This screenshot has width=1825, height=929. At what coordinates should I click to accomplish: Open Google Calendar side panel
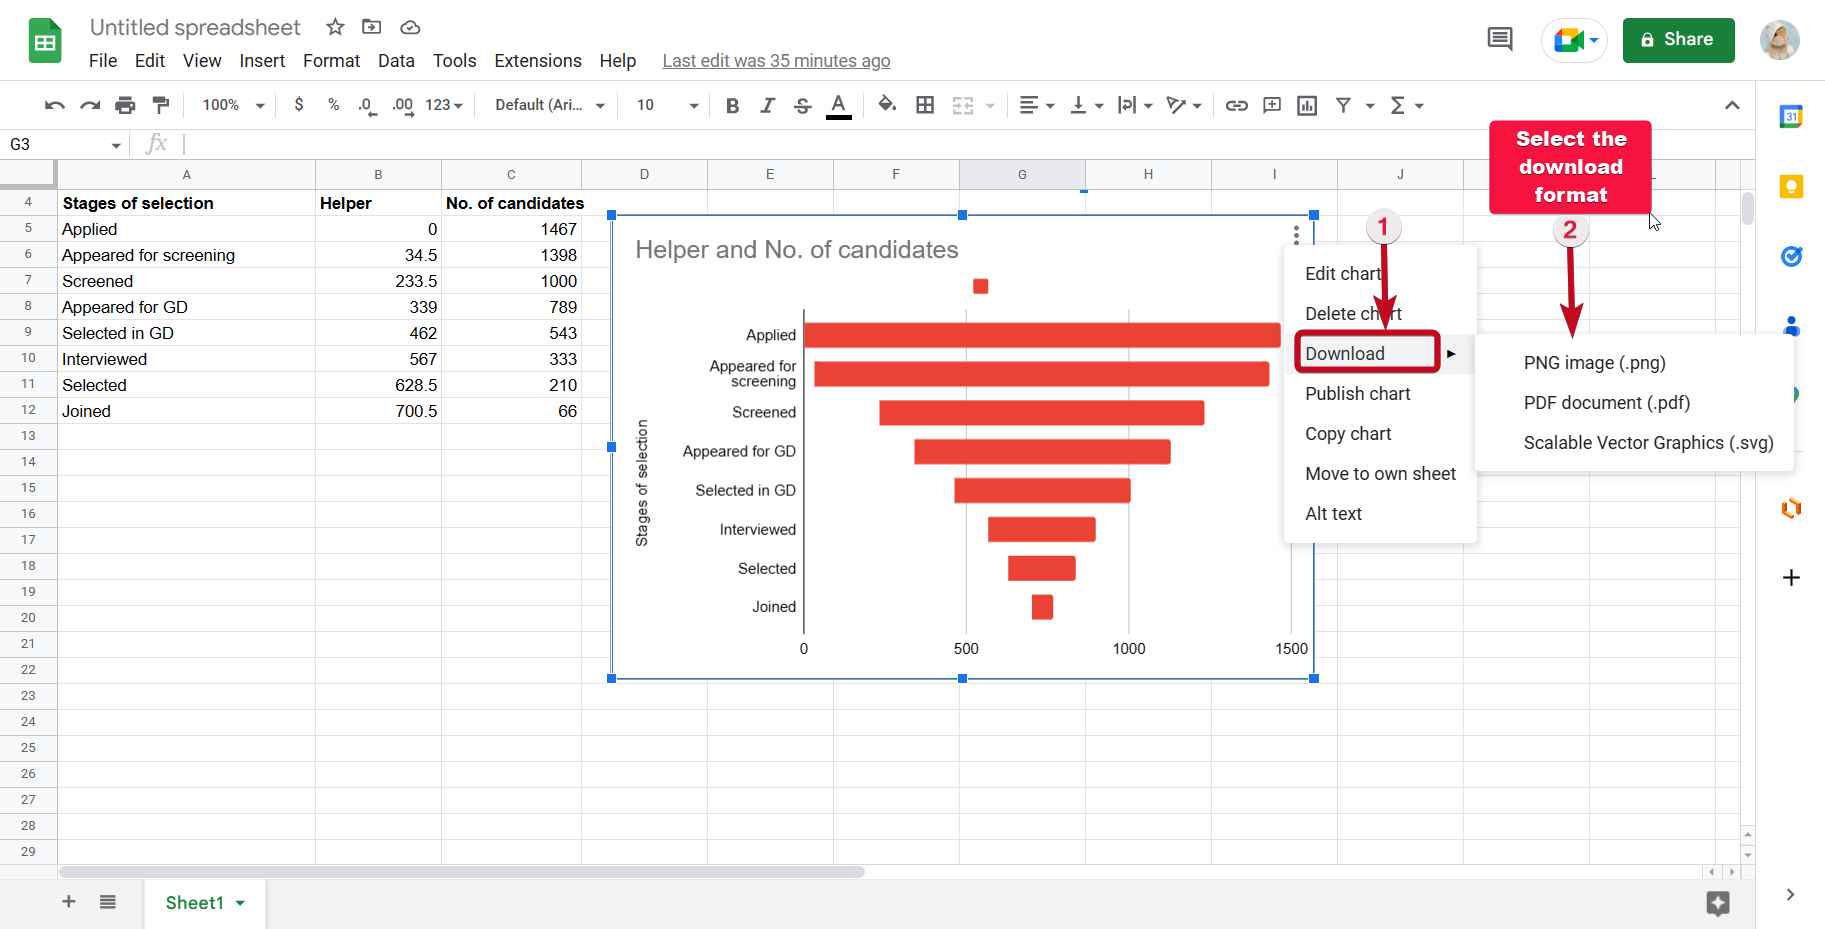[1791, 117]
